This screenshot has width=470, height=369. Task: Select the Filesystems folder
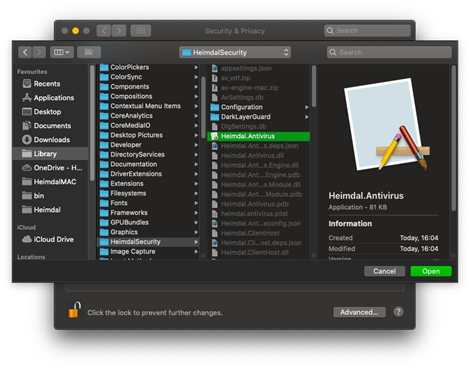[148, 193]
